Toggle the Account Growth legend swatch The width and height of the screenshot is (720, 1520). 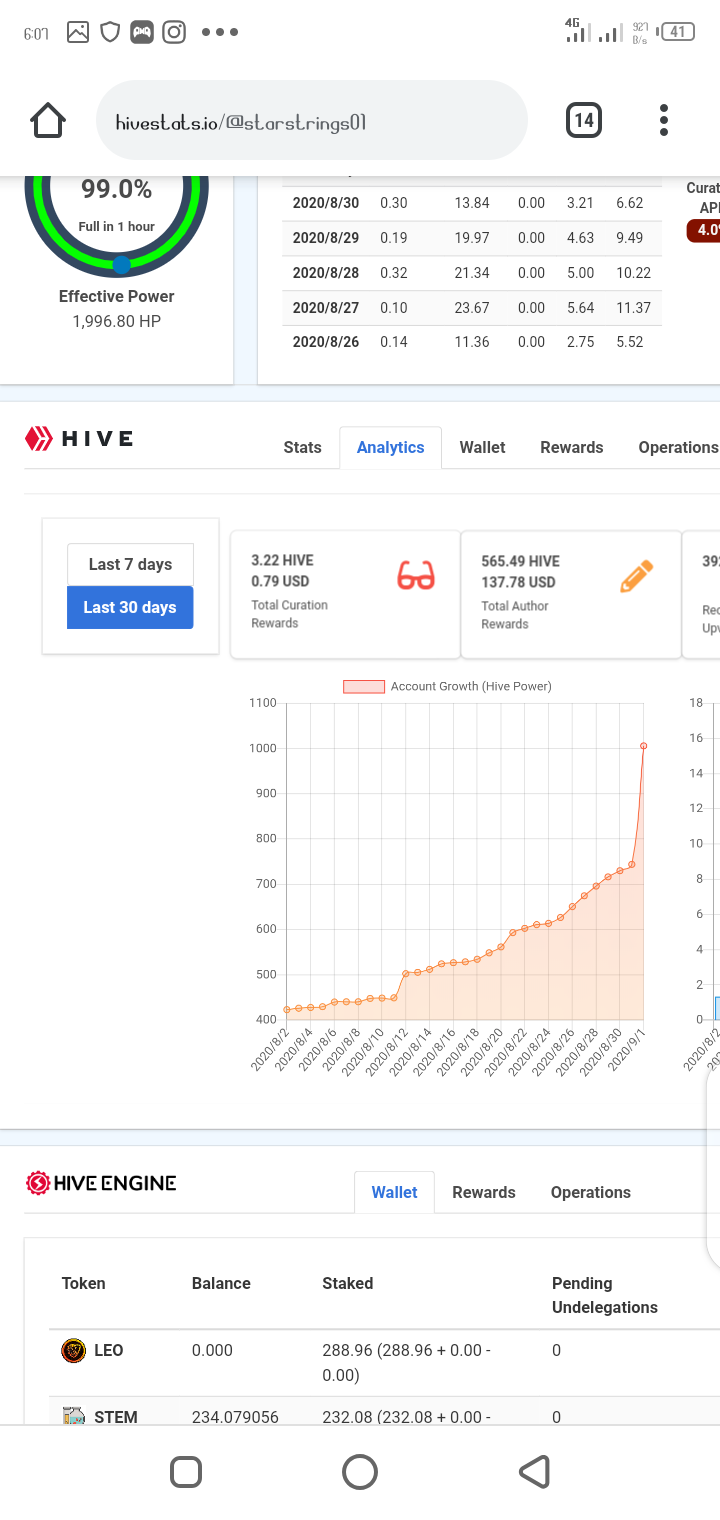(364, 686)
